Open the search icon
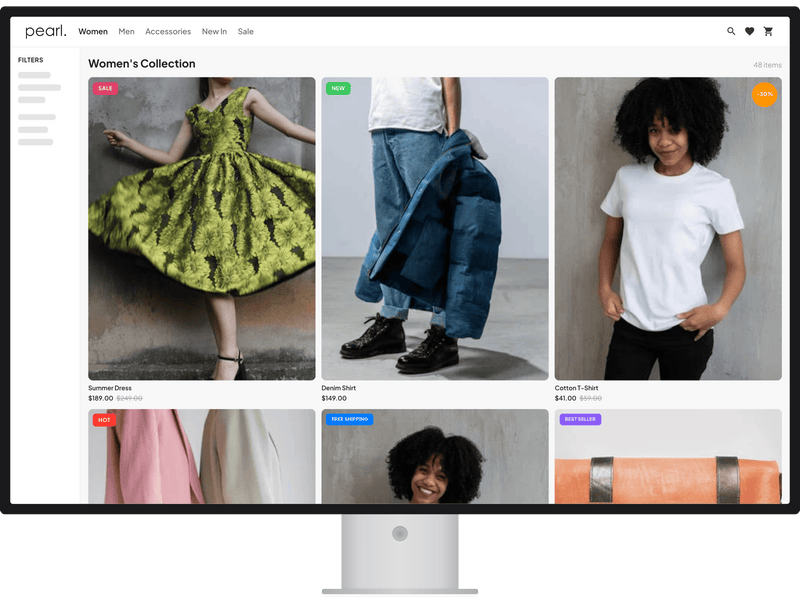800x600 pixels. (x=733, y=31)
